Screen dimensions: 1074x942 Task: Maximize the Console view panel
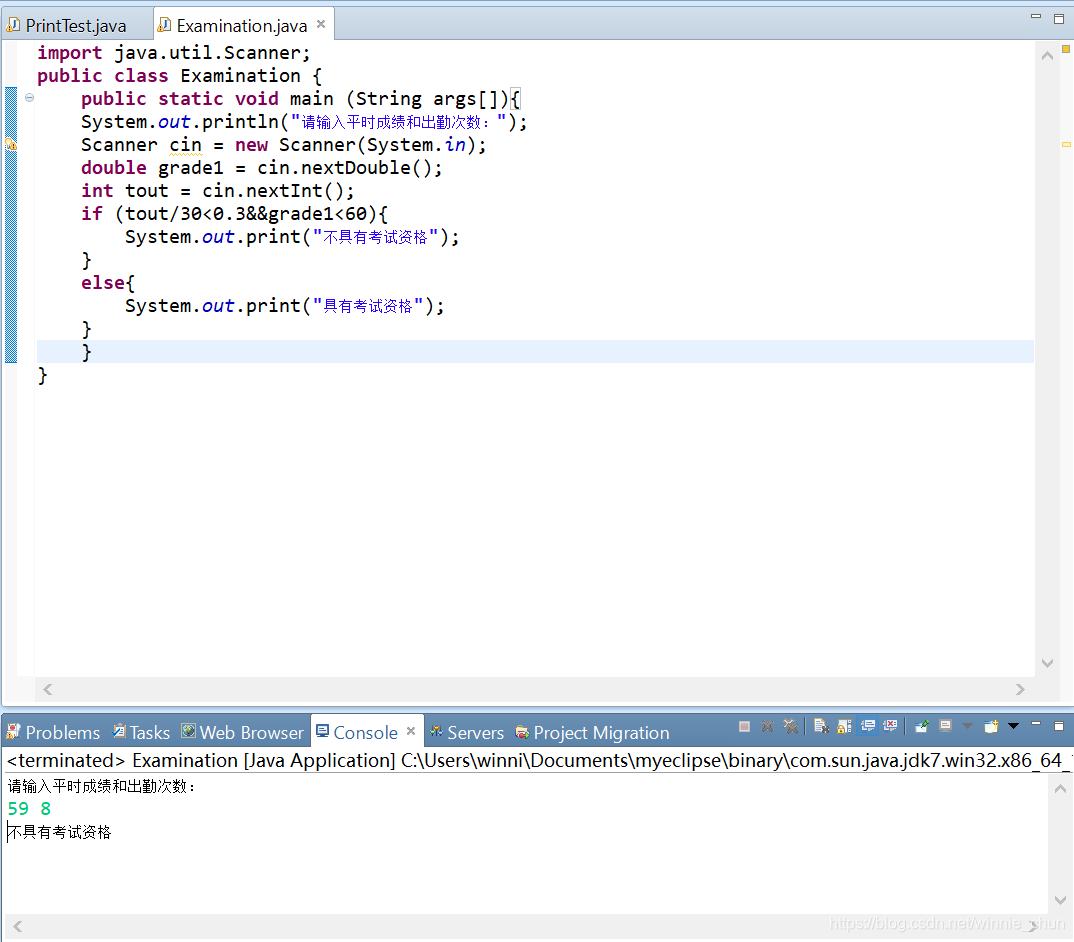[x=1059, y=726]
